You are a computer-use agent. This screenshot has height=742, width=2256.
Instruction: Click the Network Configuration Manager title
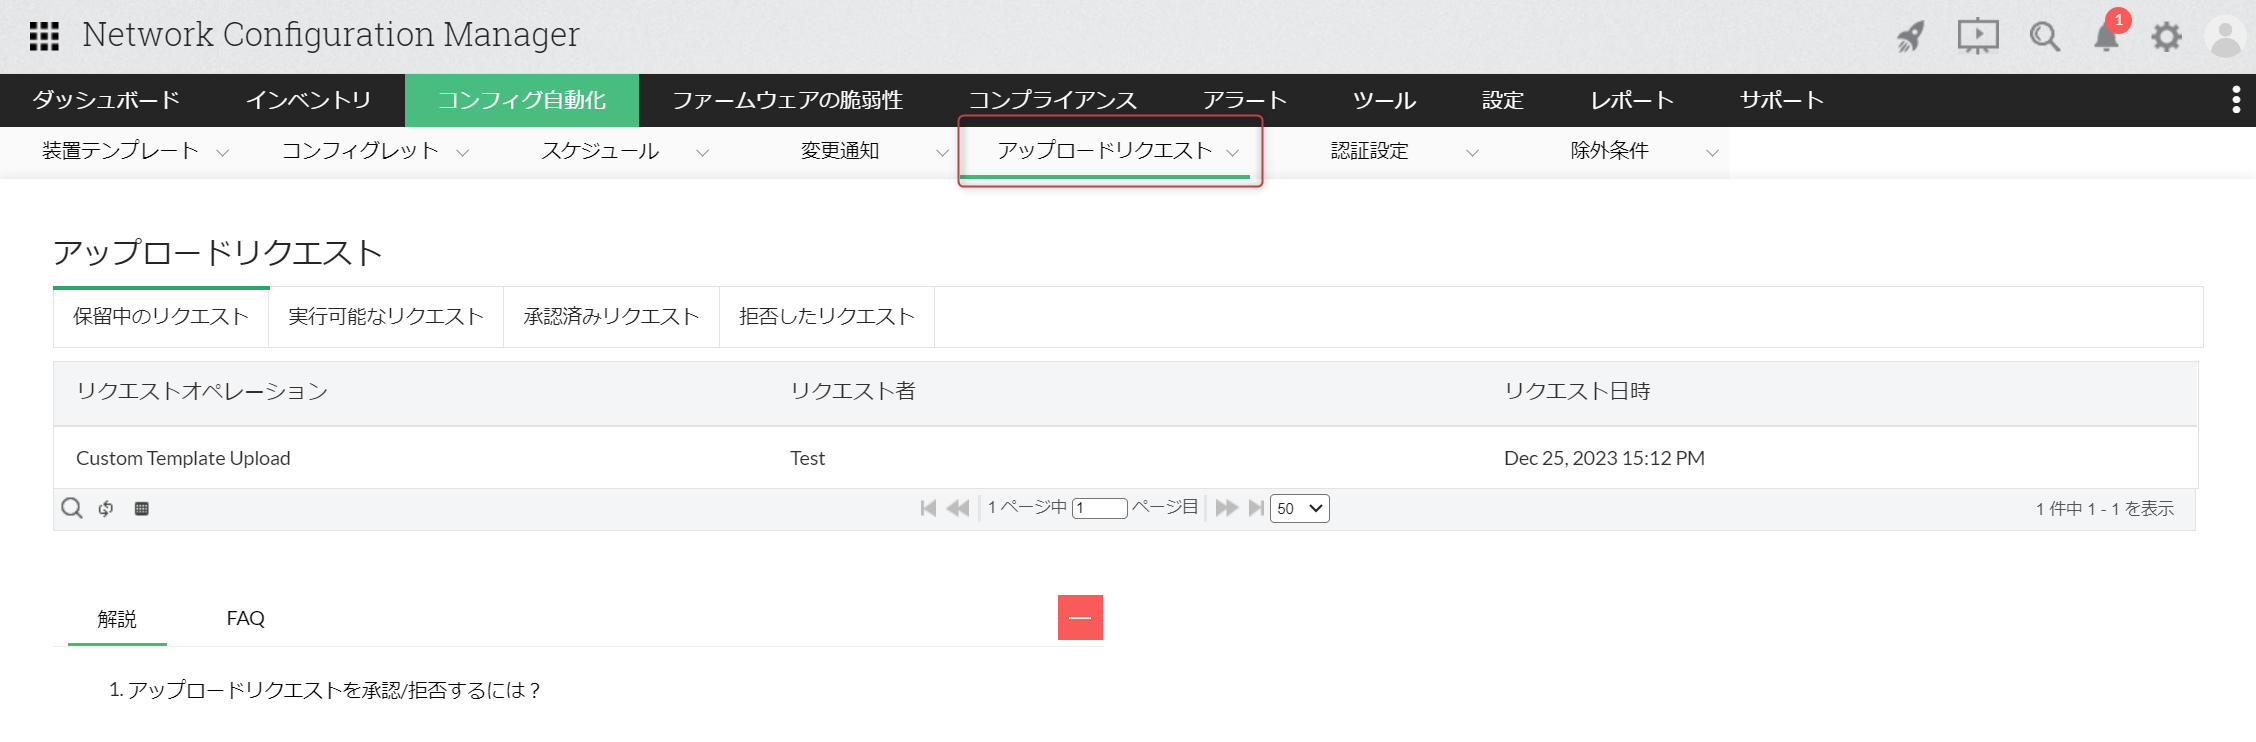coord(331,35)
